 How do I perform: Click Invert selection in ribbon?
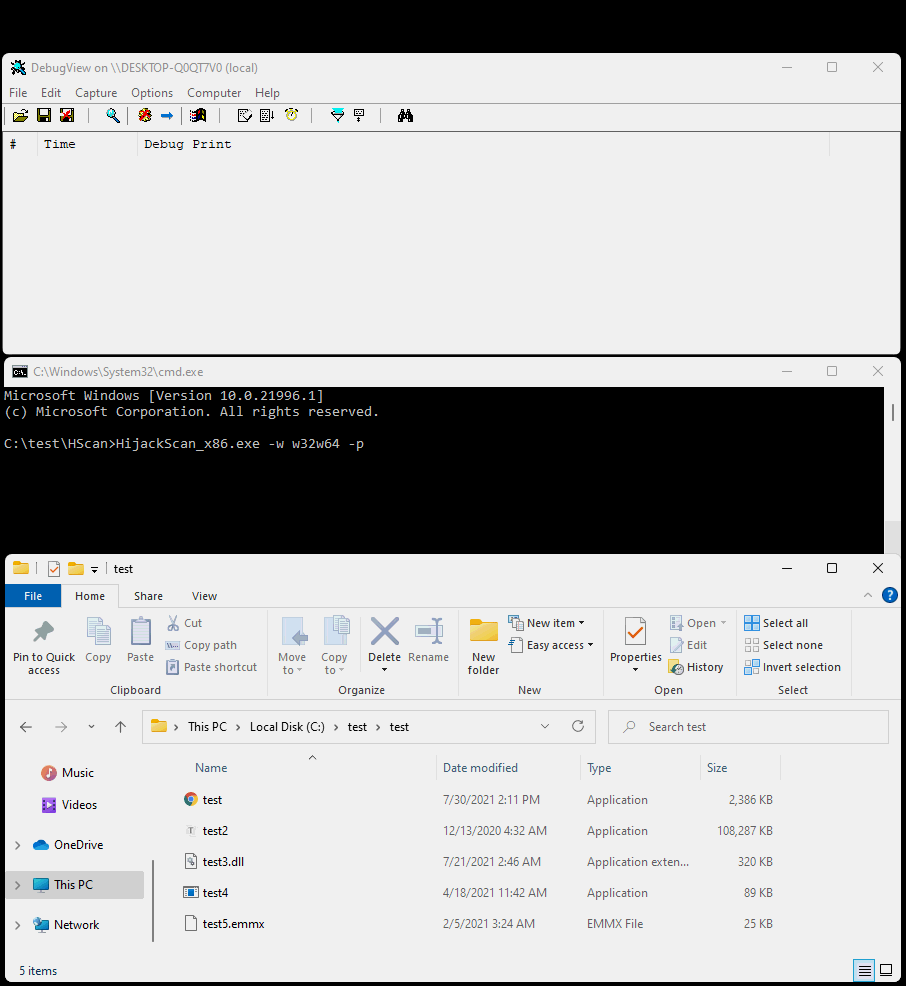click(x=792, y=667)
